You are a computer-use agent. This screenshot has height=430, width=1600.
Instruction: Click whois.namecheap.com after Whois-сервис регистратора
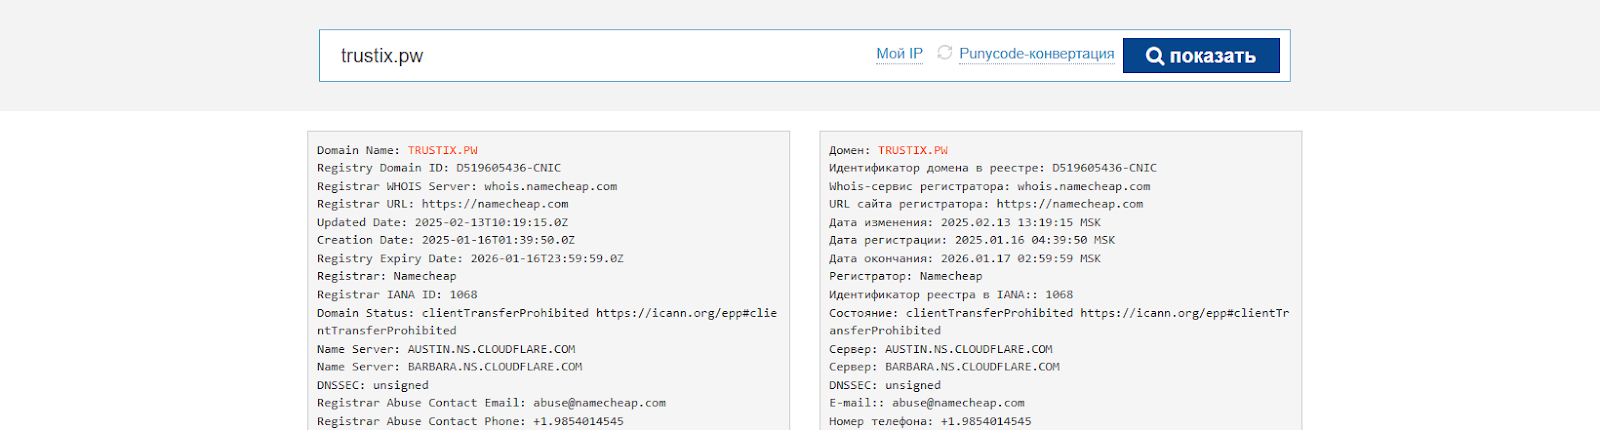point(1083,186)
